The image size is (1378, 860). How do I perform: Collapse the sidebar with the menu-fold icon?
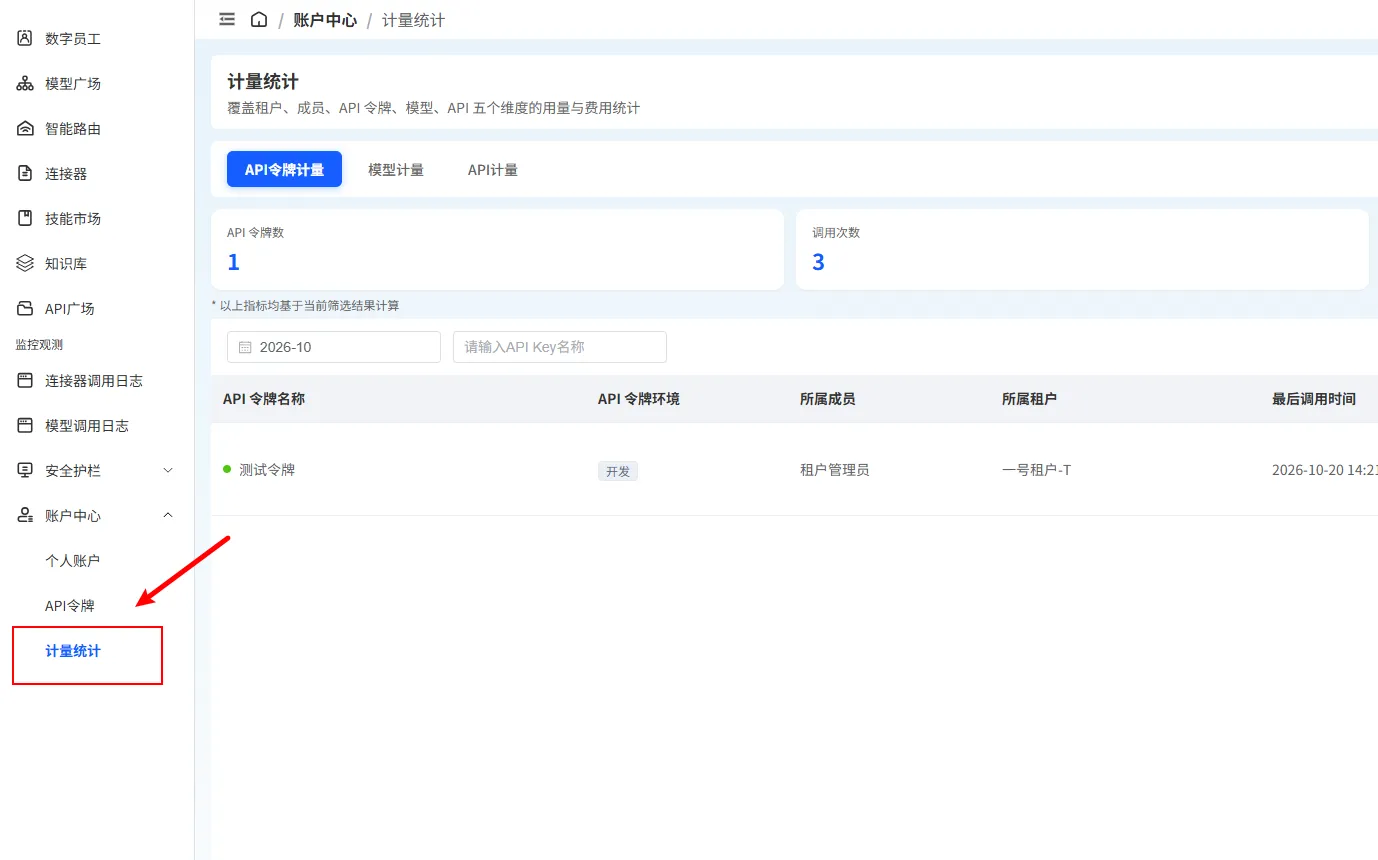tap(227, 19)
